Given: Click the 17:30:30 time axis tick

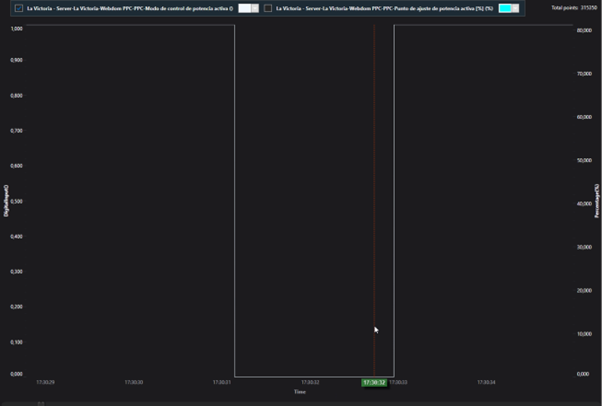Looking at the screenshot, I should (x=134, y=382).
